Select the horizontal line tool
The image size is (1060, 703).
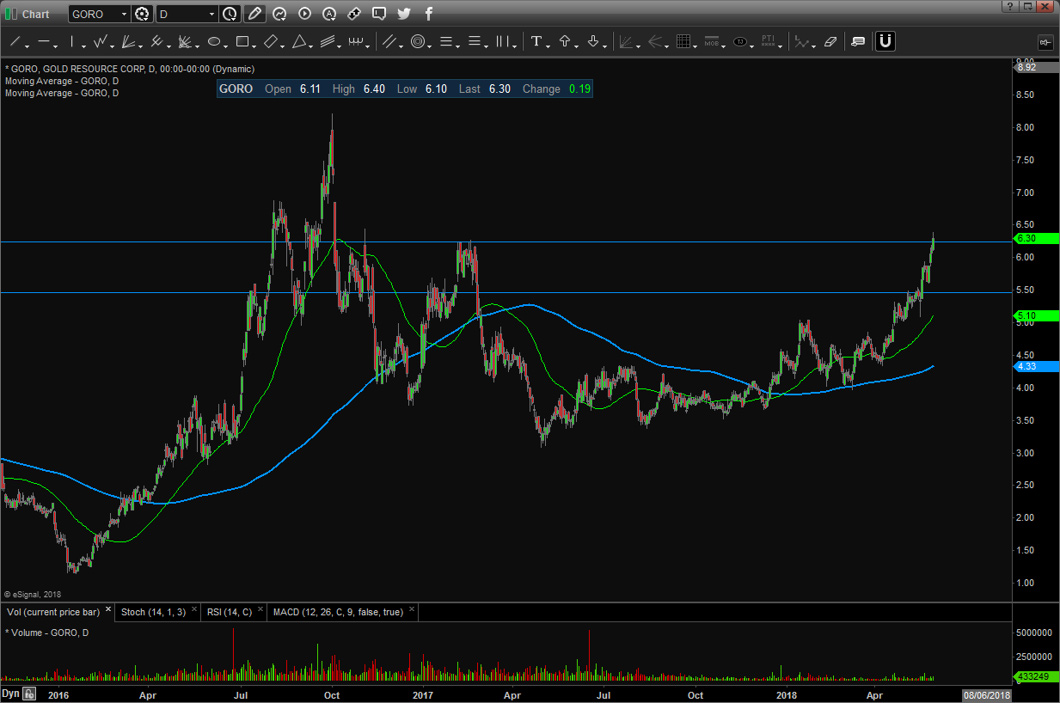(x=43, y=42)
